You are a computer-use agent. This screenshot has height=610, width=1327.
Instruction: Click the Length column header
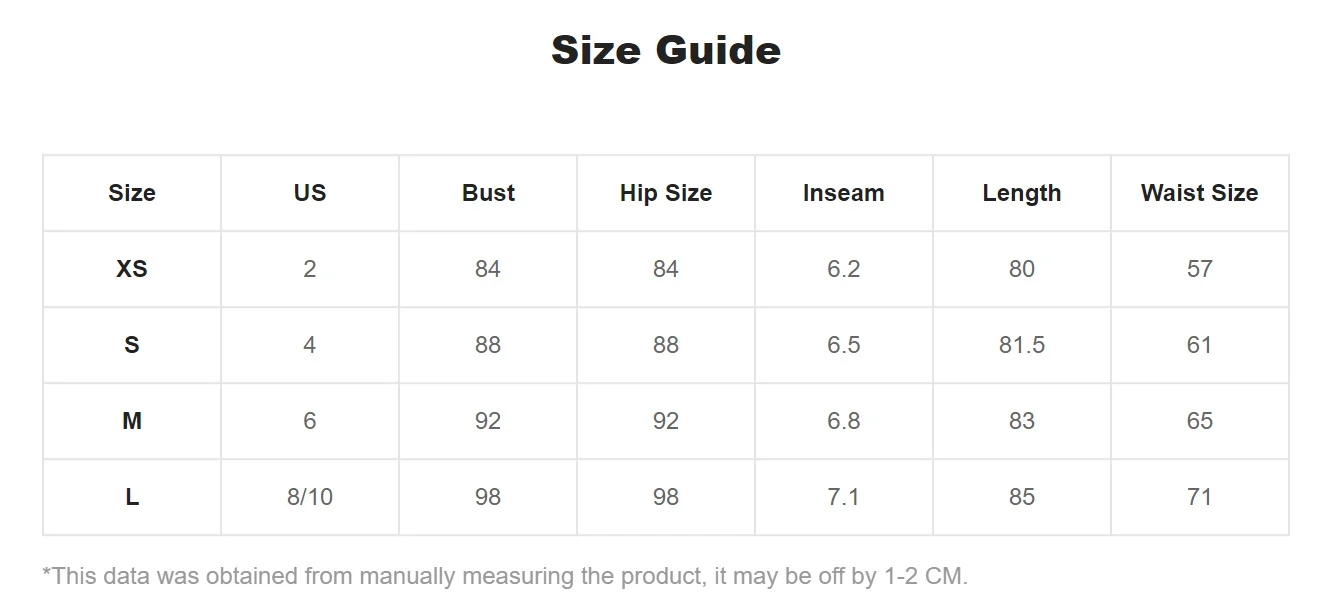(1022, 193)
